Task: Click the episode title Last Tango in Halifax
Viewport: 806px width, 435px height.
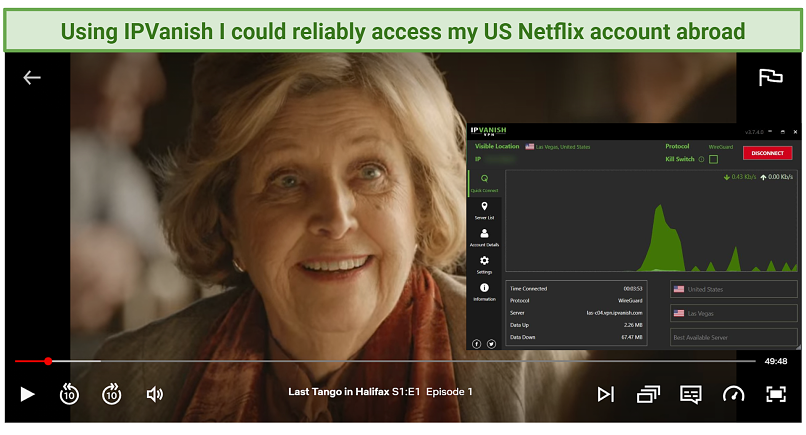Action: point(338,392)
